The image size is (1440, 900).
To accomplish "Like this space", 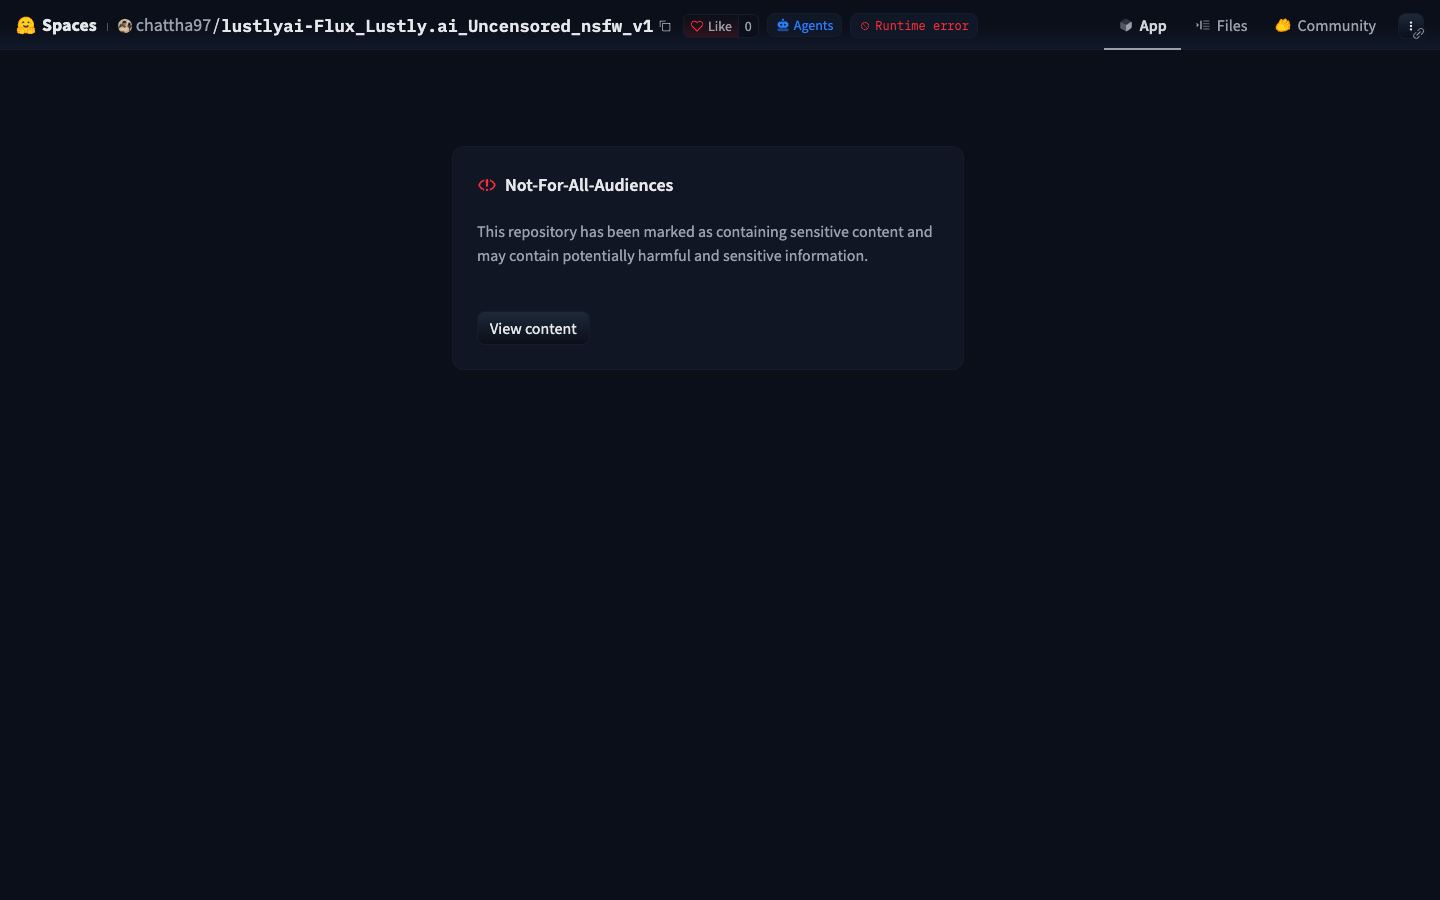I will tap(711, 26).
